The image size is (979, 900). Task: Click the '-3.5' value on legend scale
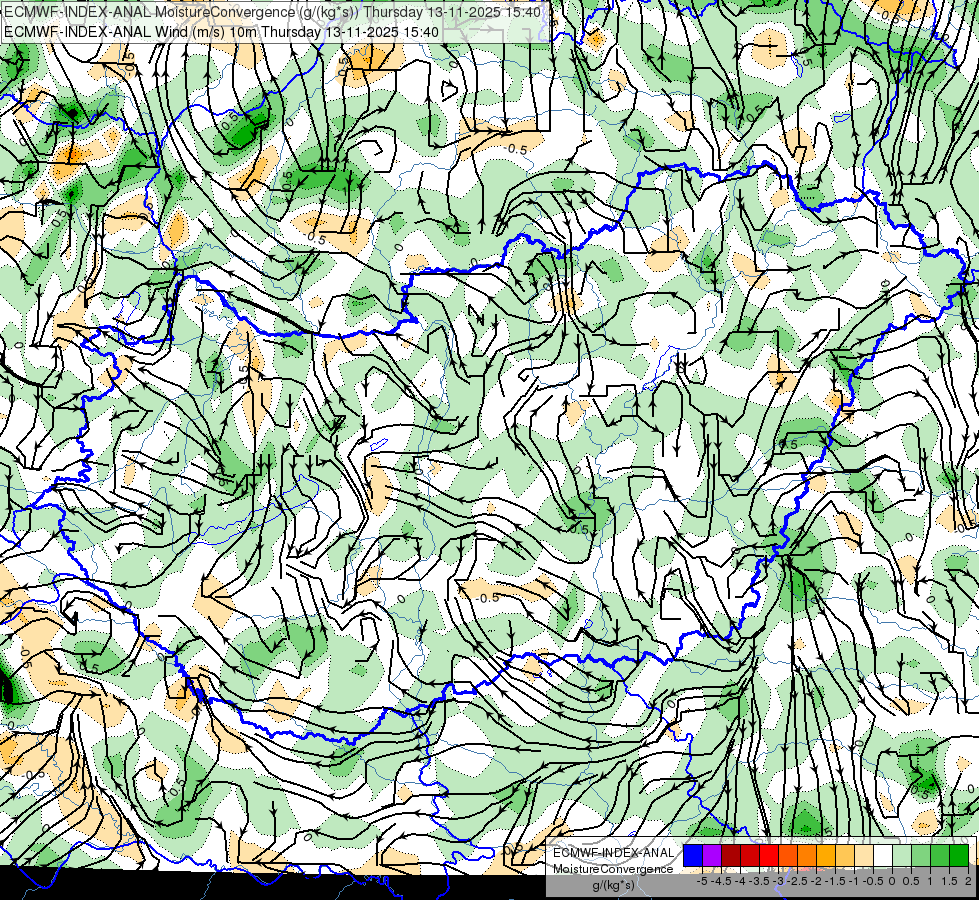pyautogui.click(x=759, y=881)
